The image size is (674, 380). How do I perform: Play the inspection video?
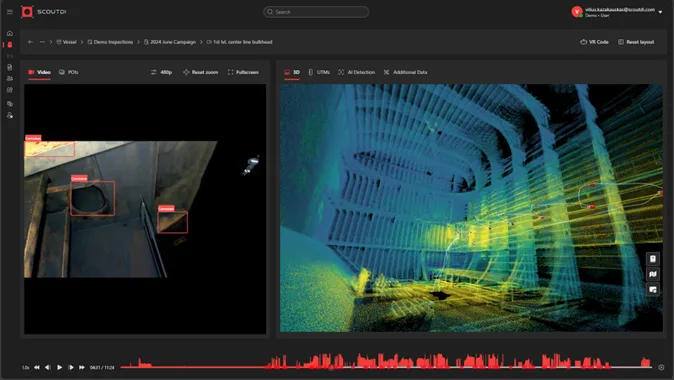[59, 368]
